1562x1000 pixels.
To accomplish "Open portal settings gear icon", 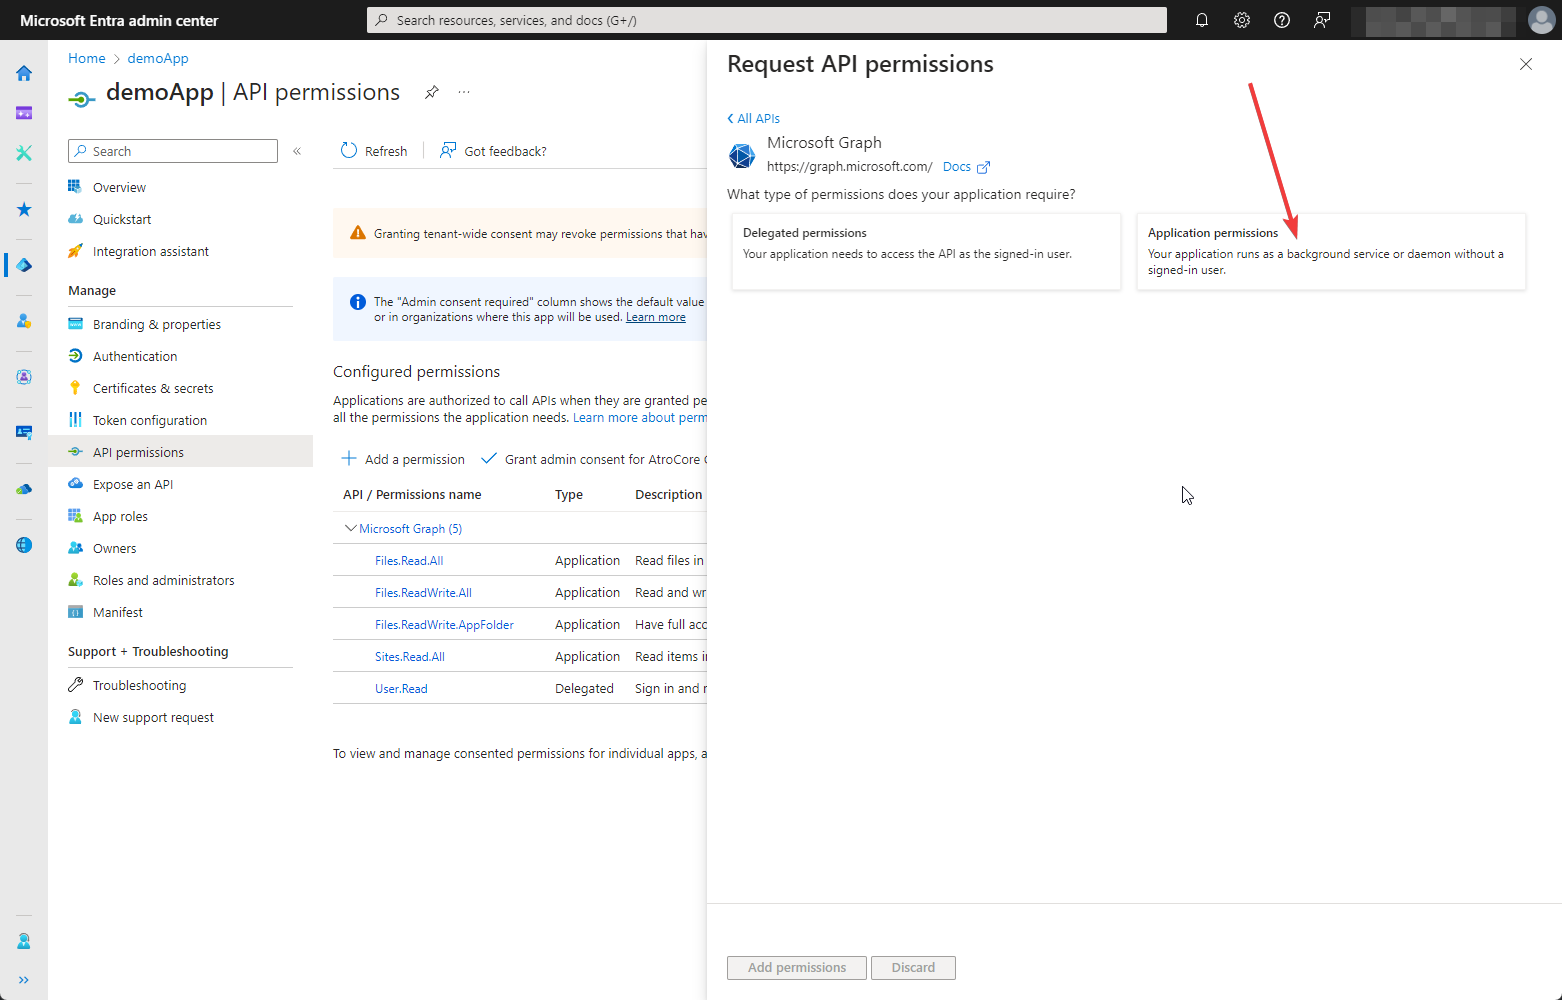I will click(1242, 20).
